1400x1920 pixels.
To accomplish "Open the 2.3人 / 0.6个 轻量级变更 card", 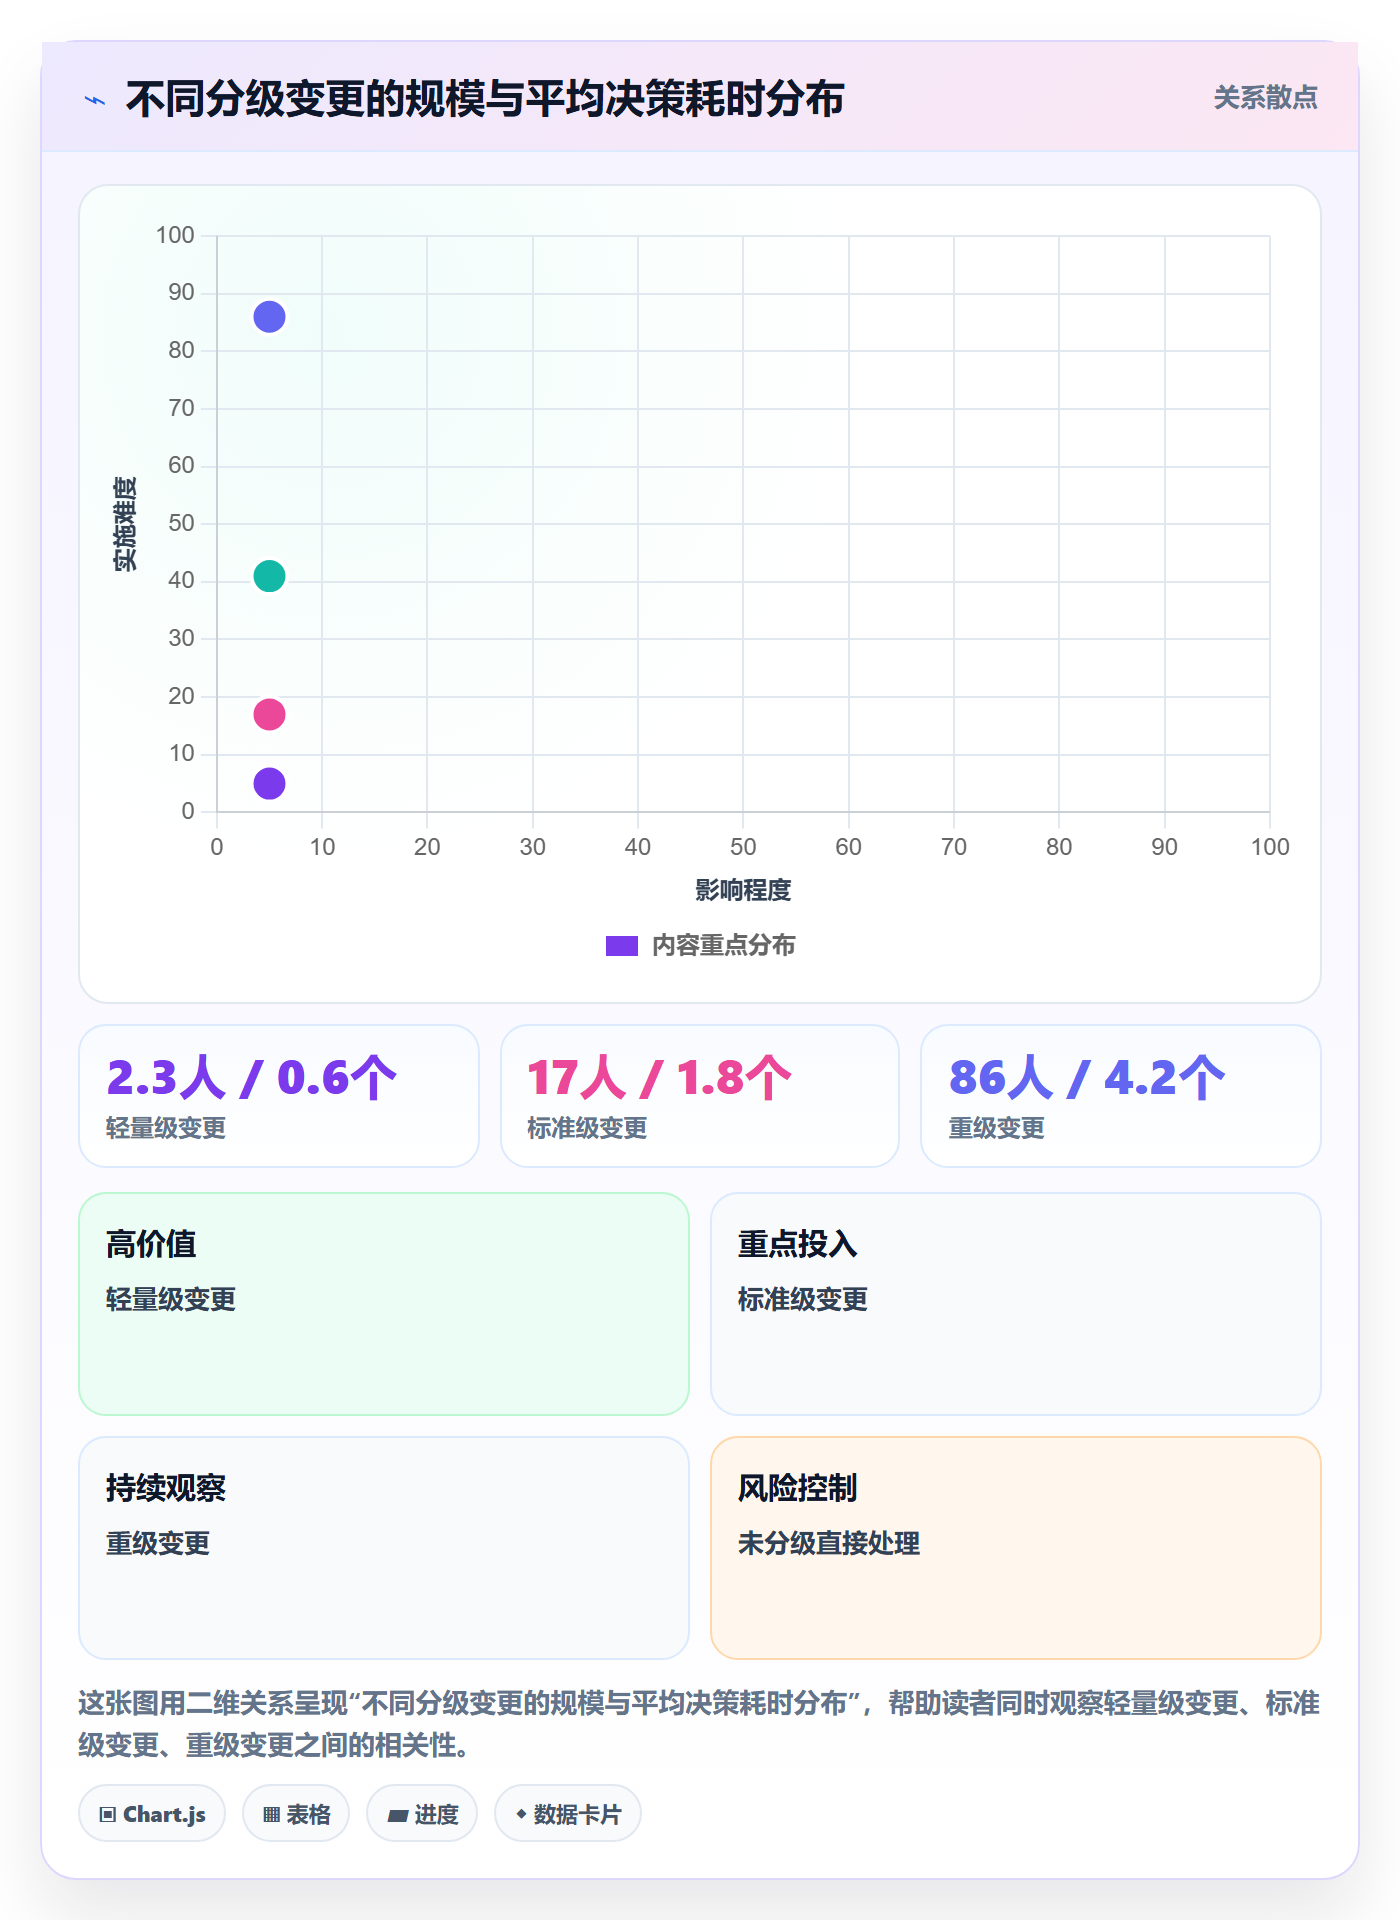I will point(279,1096).
